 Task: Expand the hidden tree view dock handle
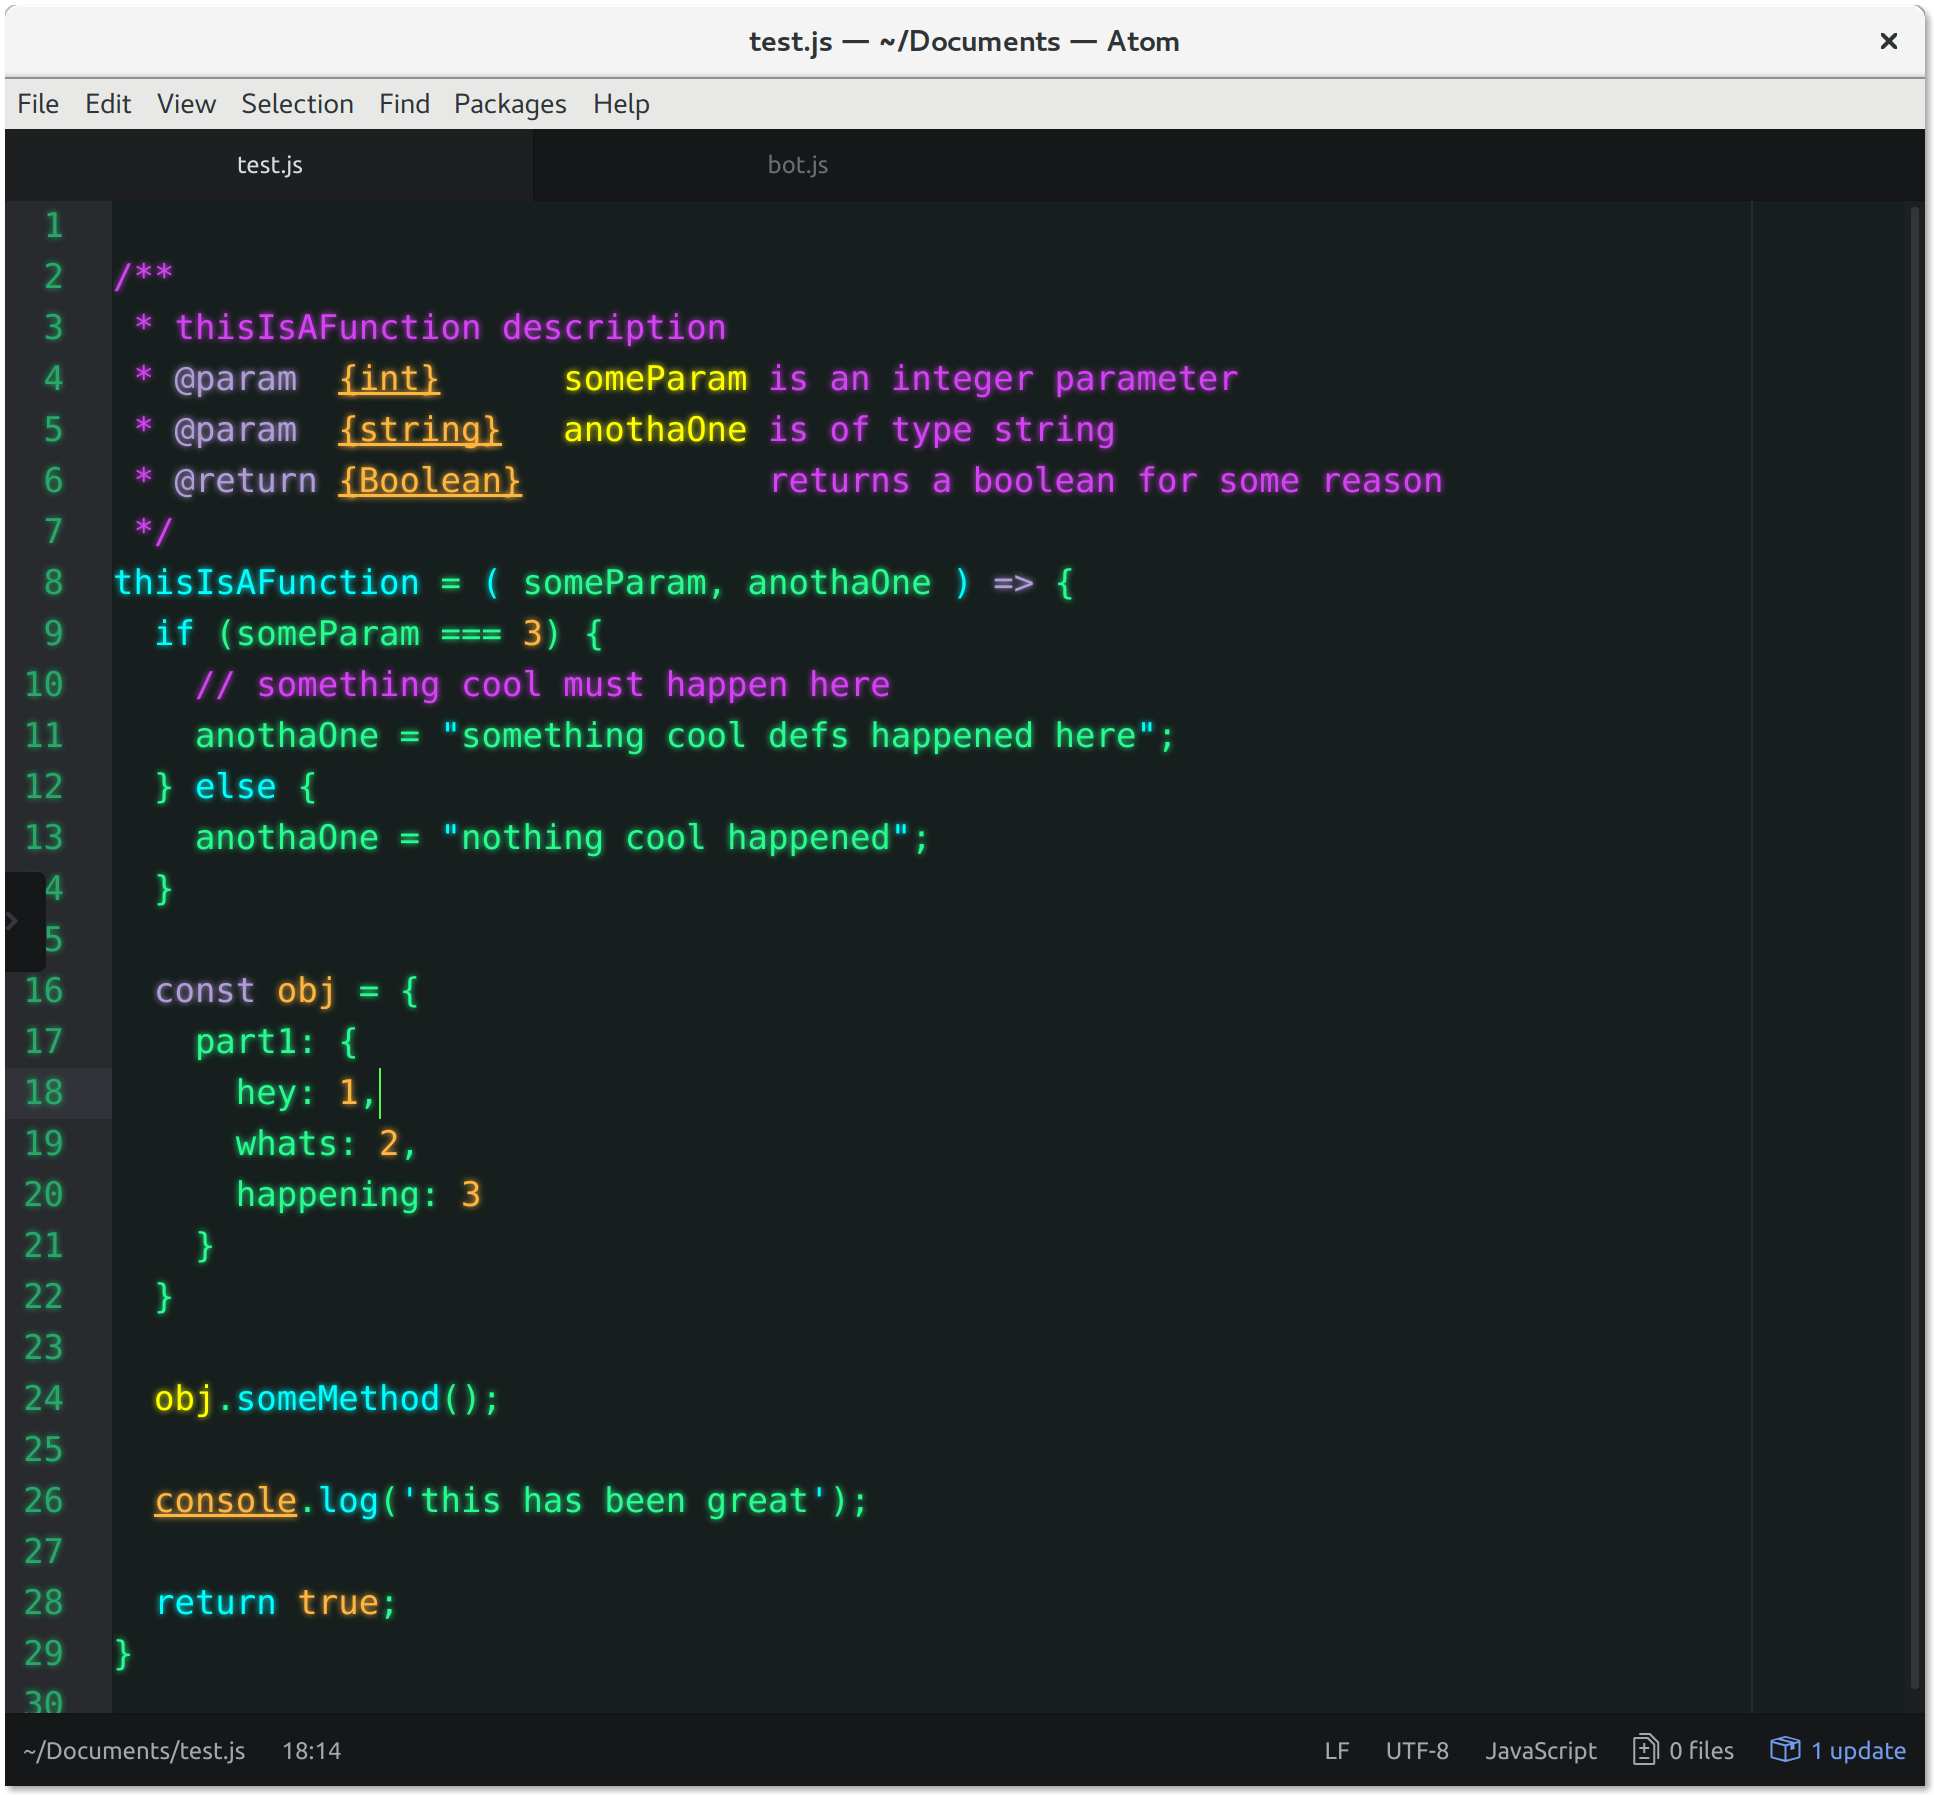[x=14, y=921]
